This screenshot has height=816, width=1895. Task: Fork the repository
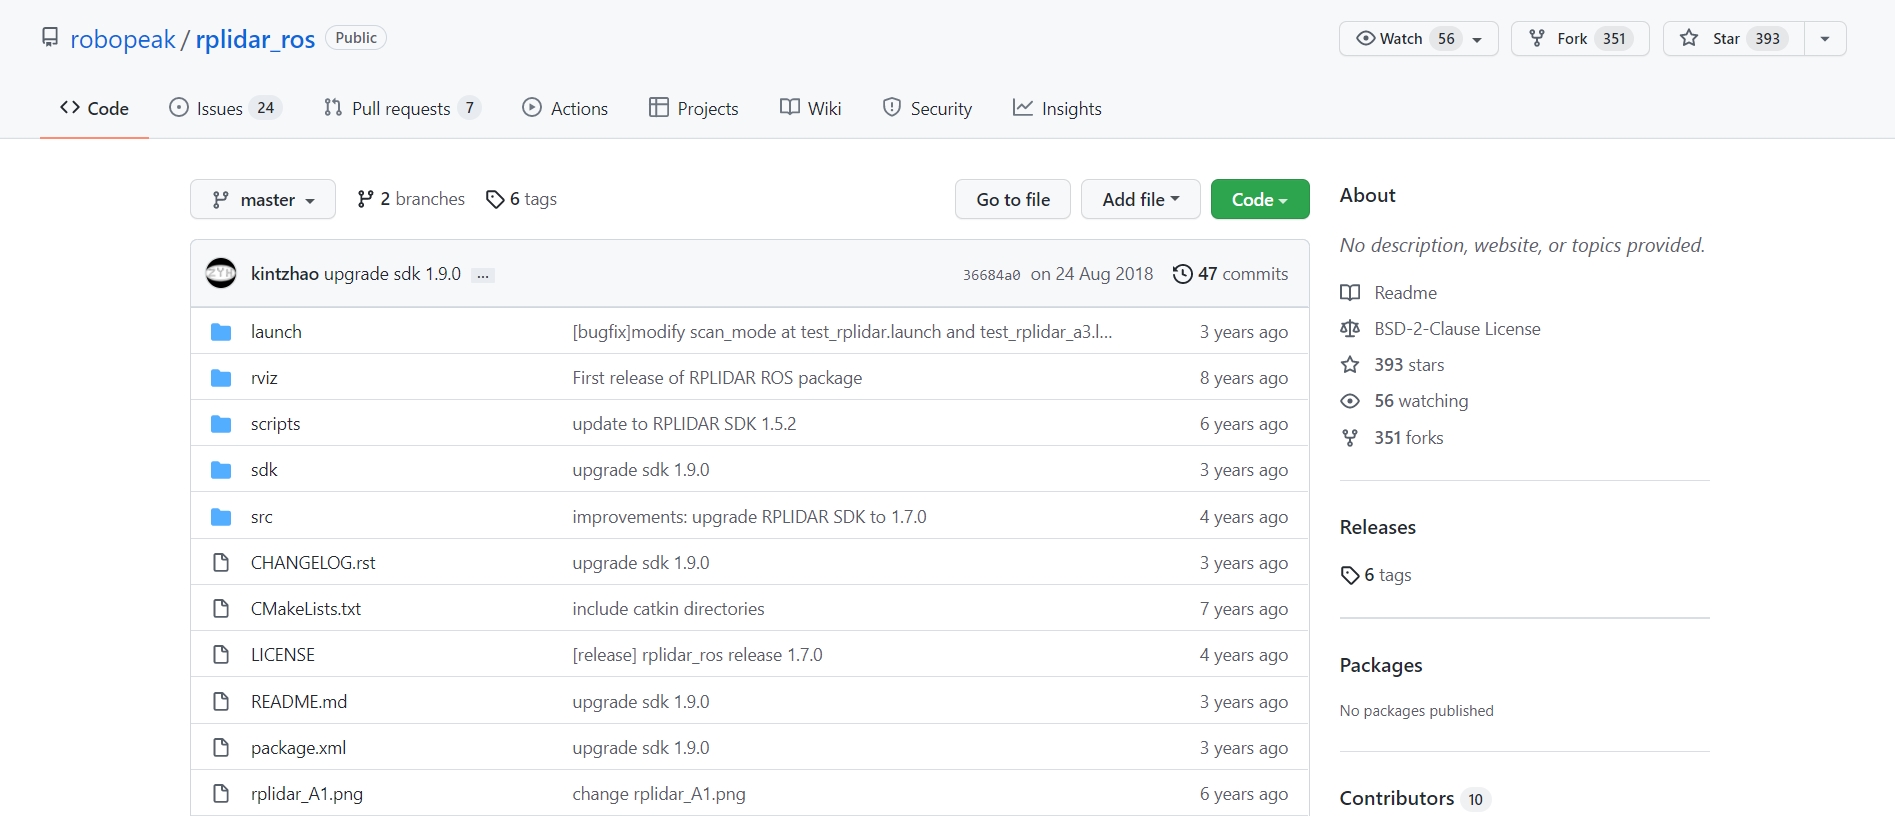tap(1580, 38)
